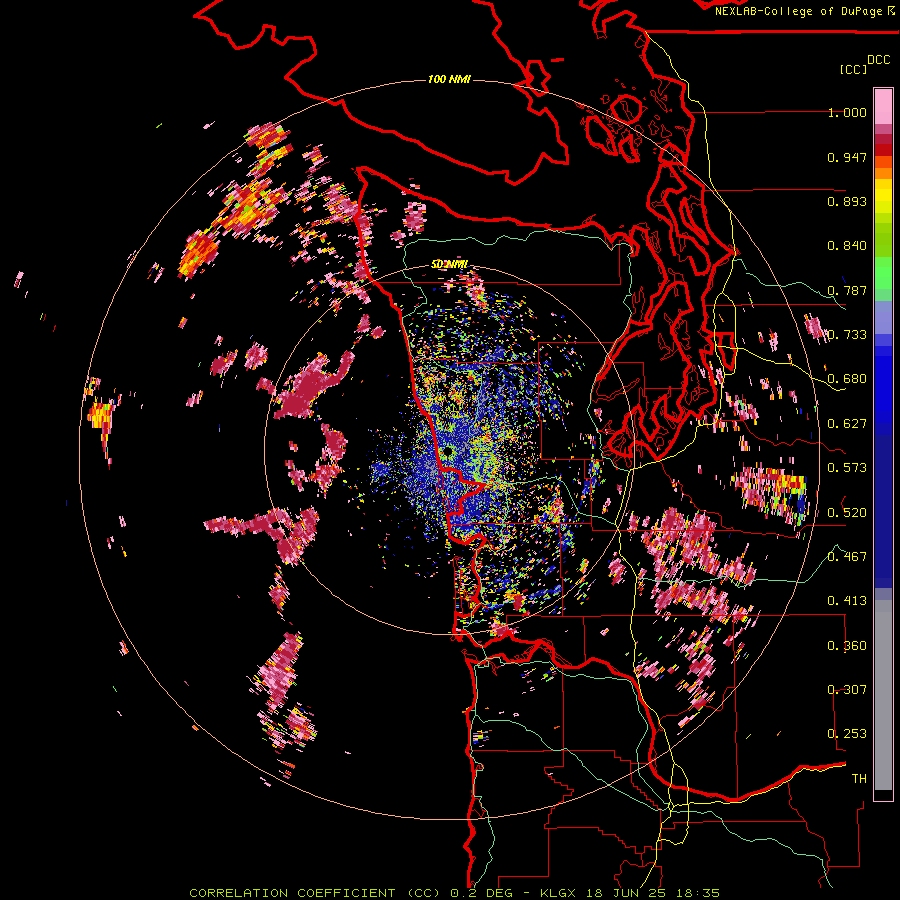Click the 100 NMI range ring label
The width and height of the screenshot is (900, 900).
click(449, 79)
